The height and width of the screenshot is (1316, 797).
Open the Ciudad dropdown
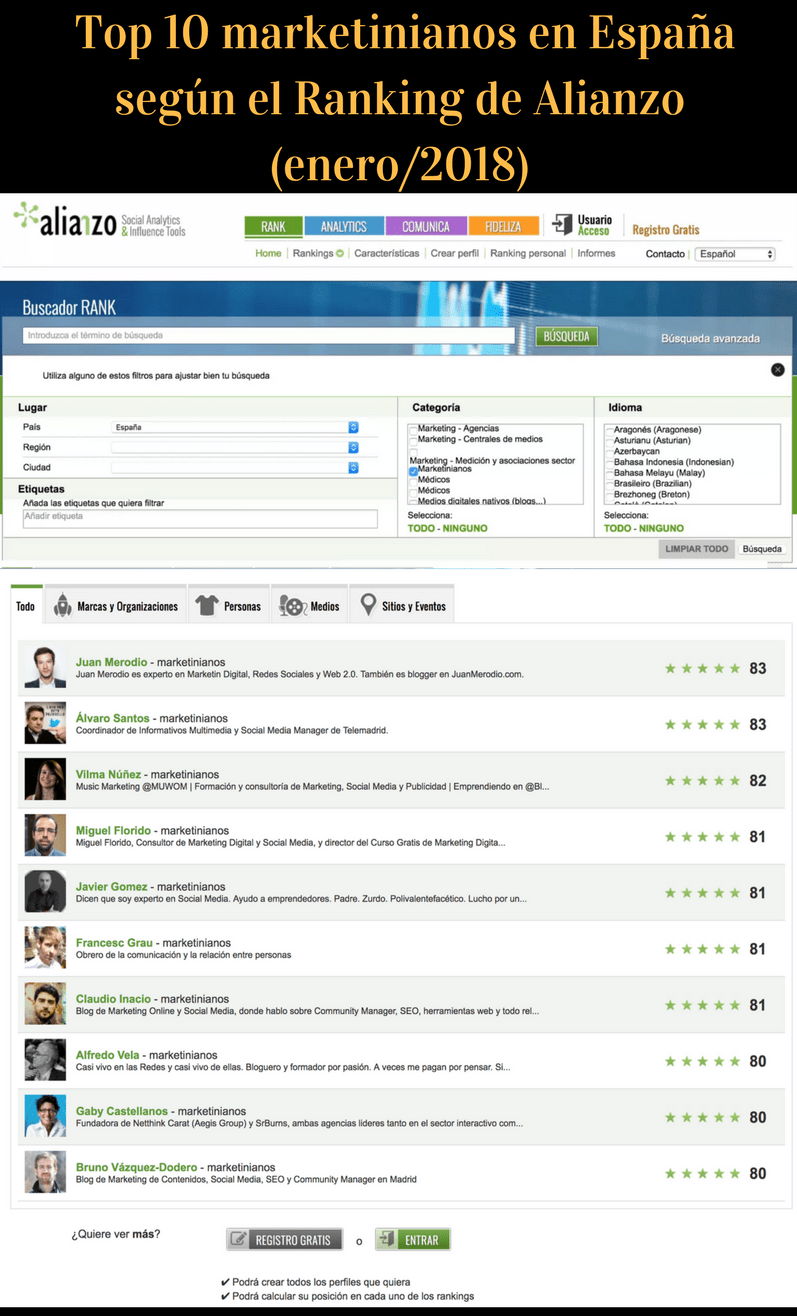(235, 467)
